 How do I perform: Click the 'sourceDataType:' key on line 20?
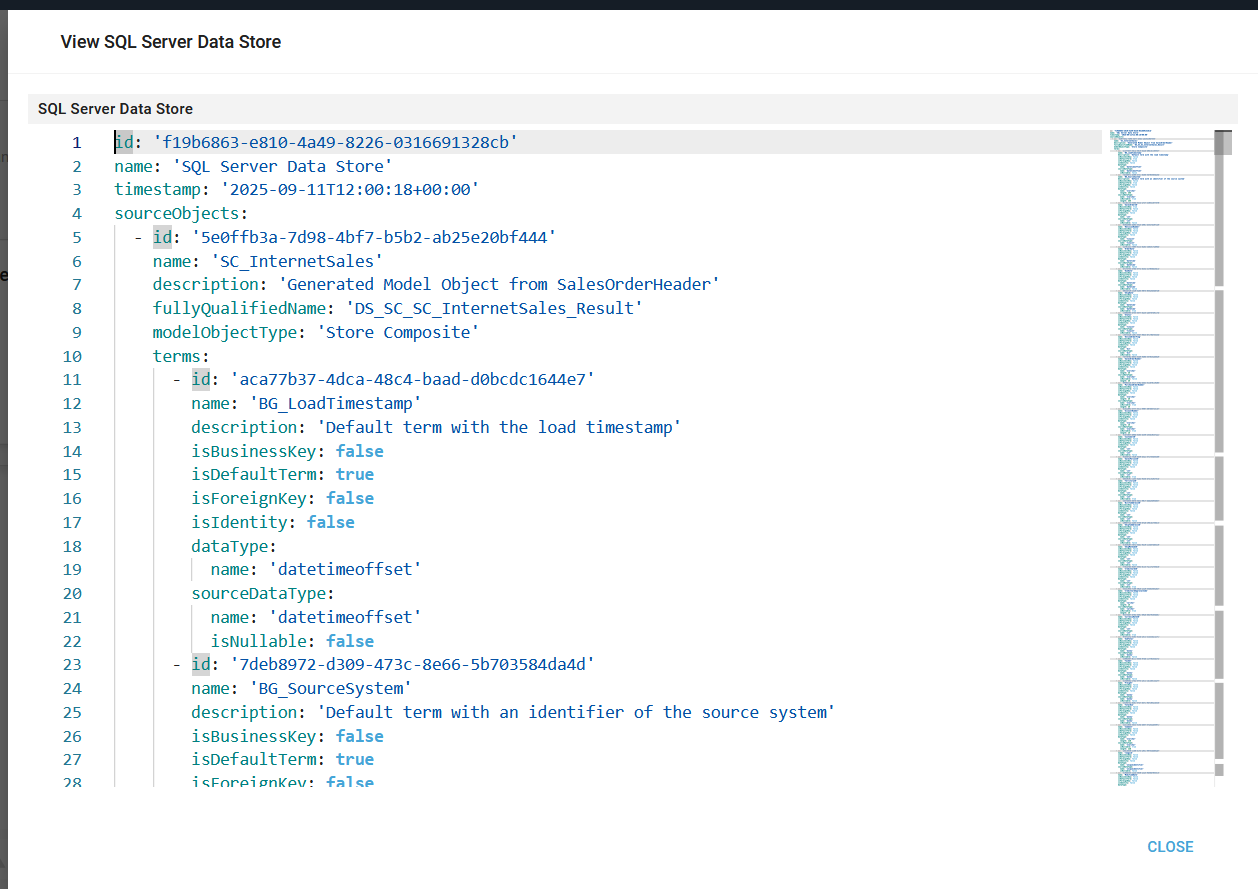263,593
